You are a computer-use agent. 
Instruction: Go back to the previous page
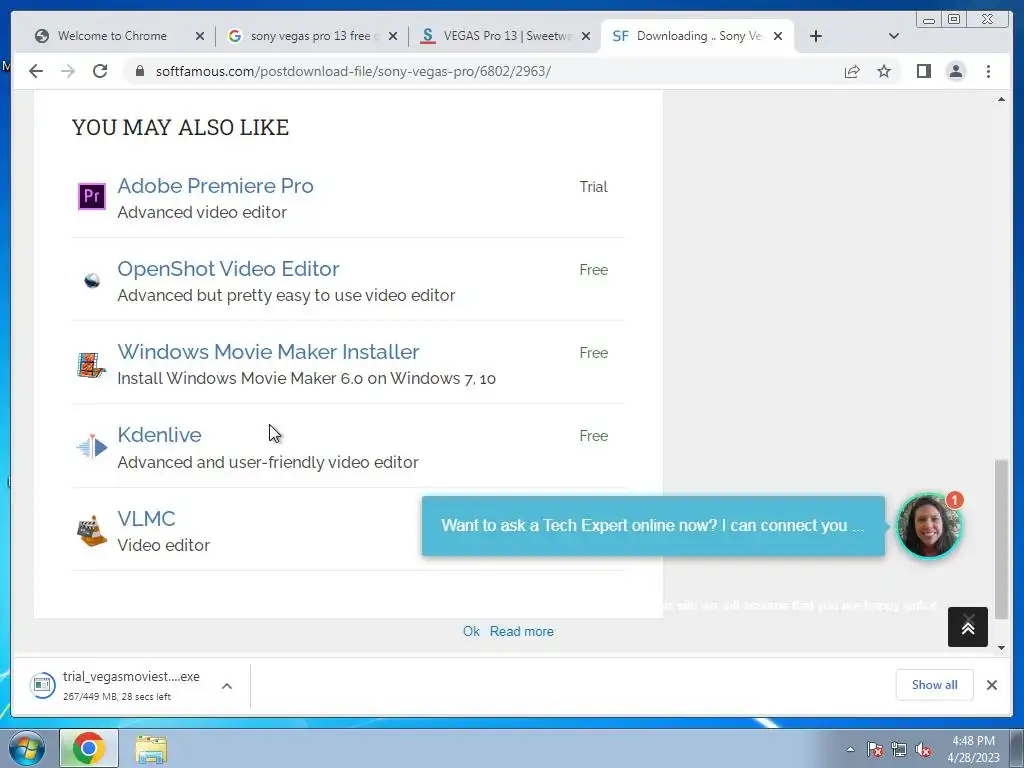coord(36,71)
